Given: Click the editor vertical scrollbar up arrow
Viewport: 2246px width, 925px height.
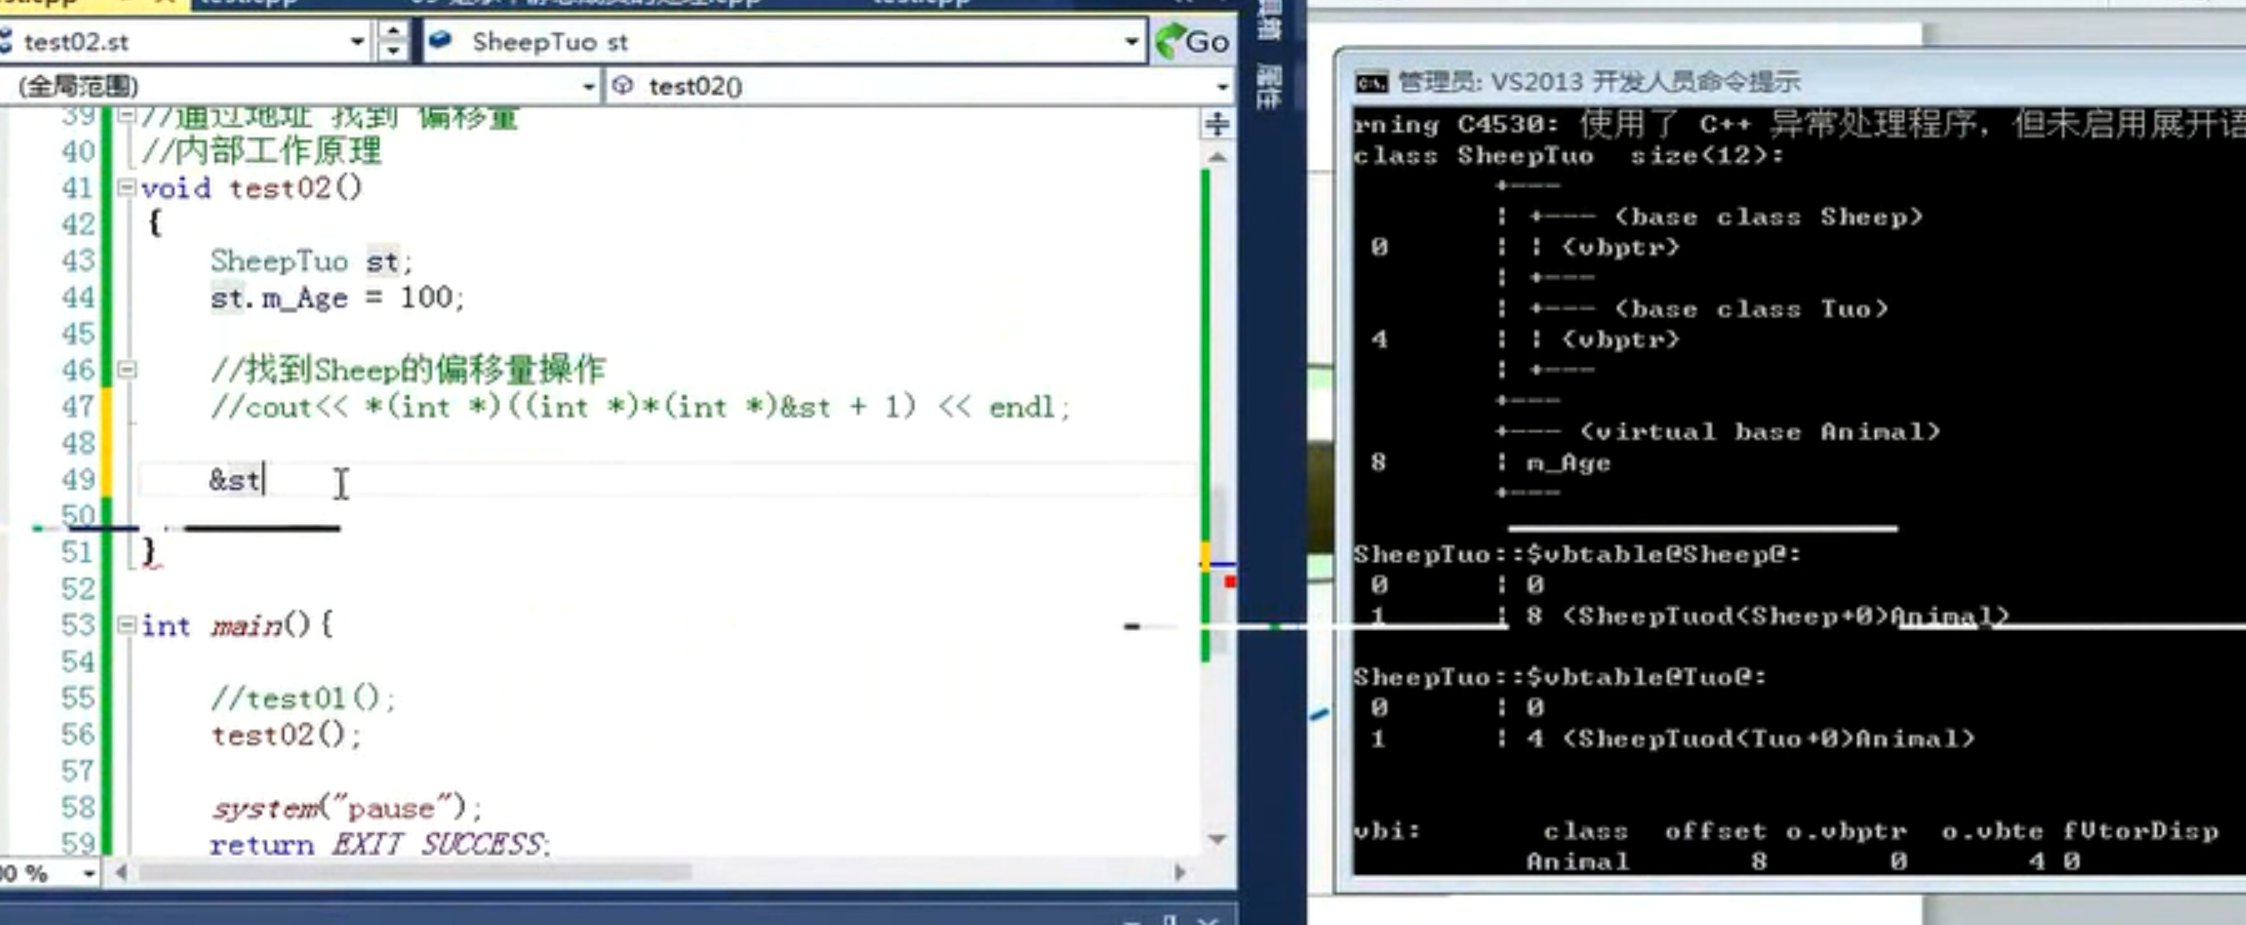Looking at the screenshot, I should pos(1217,157).
